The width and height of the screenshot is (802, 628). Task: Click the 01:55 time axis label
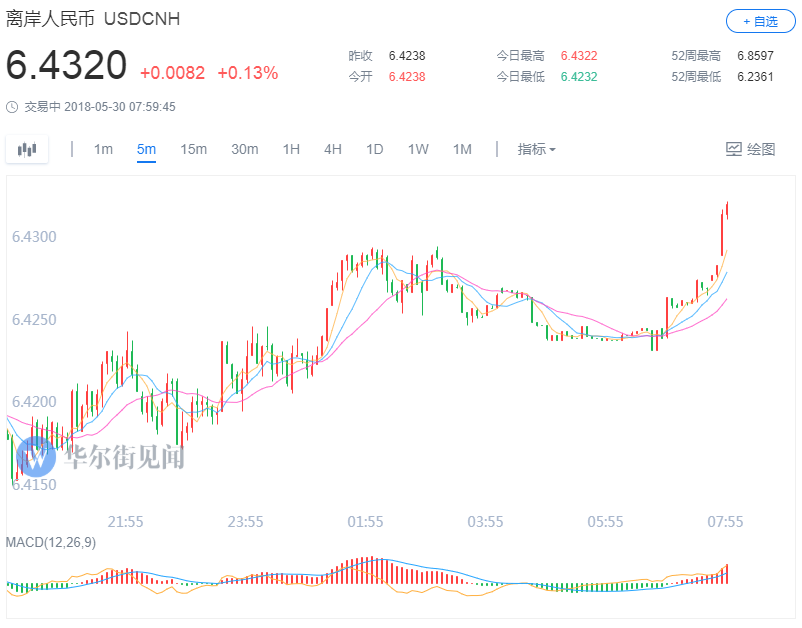tap(365, 522)
